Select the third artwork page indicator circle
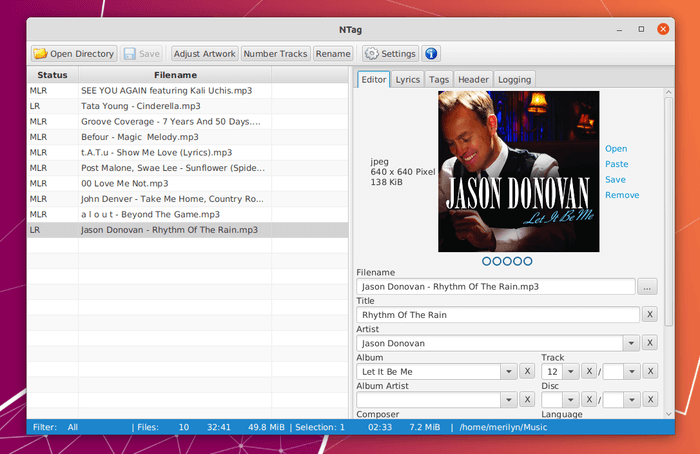700x454 pixels. tap(507, 261)
